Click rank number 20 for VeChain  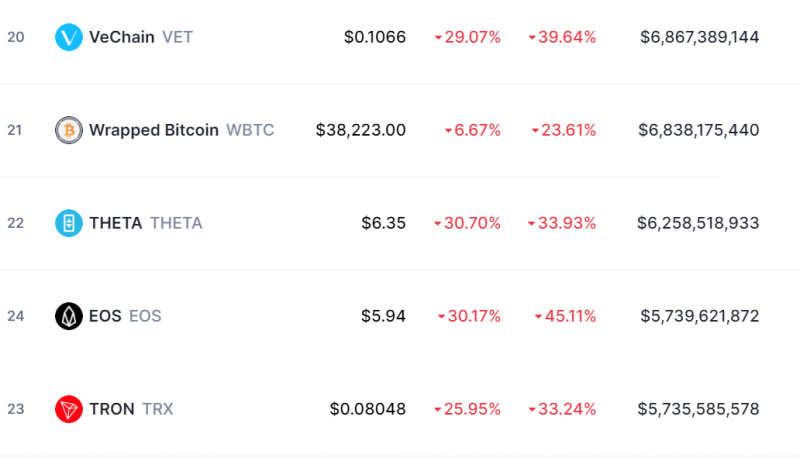[15, 38]
